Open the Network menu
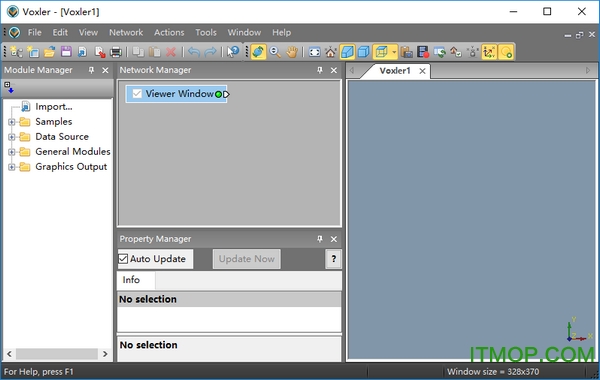 coord(126,33)
